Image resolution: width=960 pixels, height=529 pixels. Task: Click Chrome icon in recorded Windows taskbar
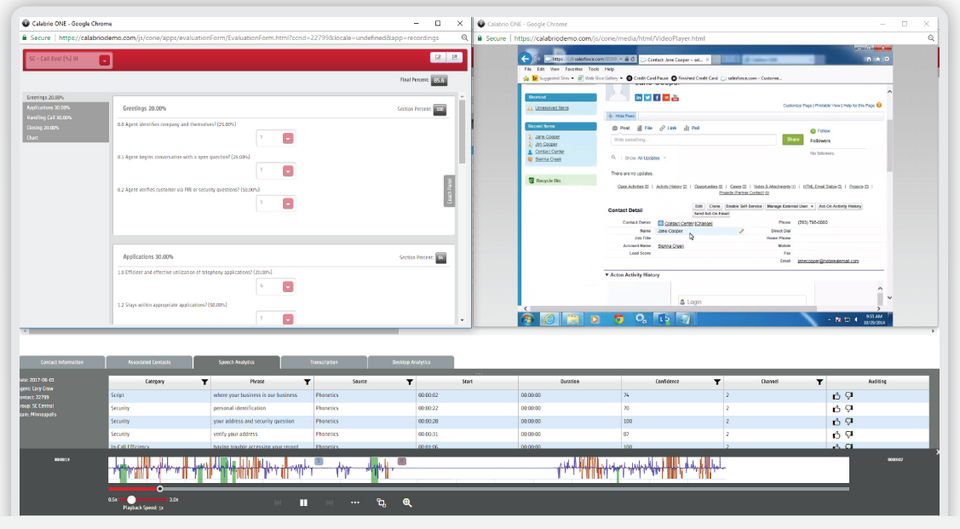tap(618, 319)
